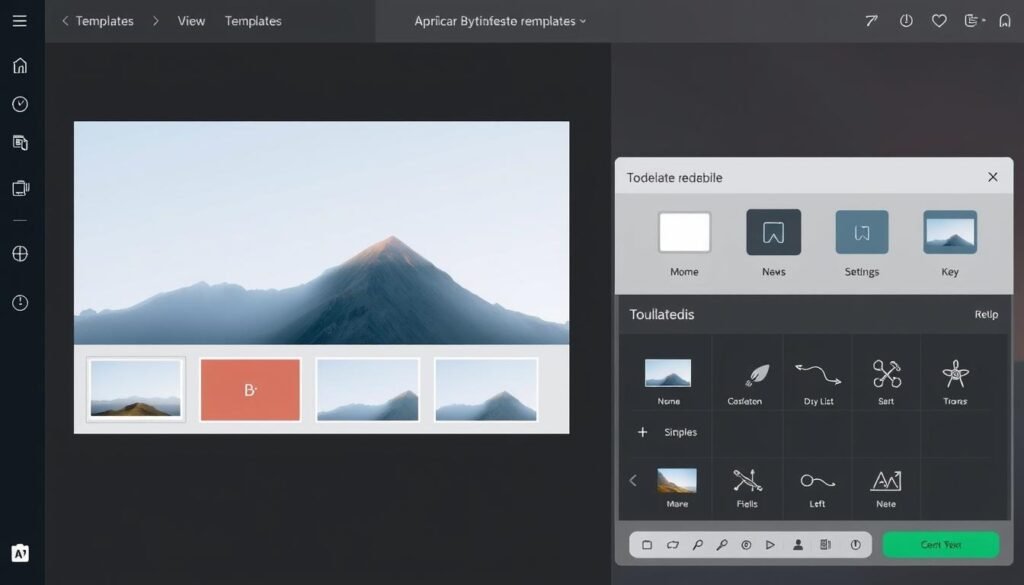Toggle the record control in bottom toolbar

point(747,544)
